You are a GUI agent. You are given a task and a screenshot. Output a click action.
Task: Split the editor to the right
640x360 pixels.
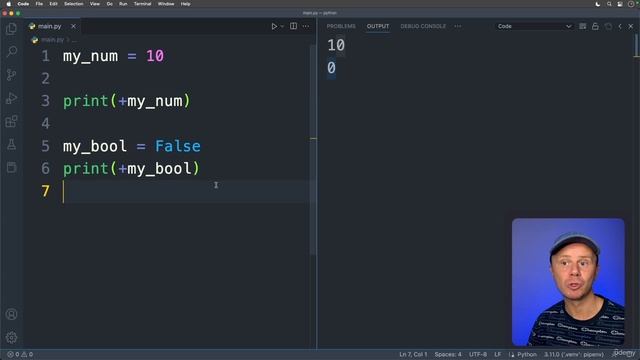[x=293, y=26]
